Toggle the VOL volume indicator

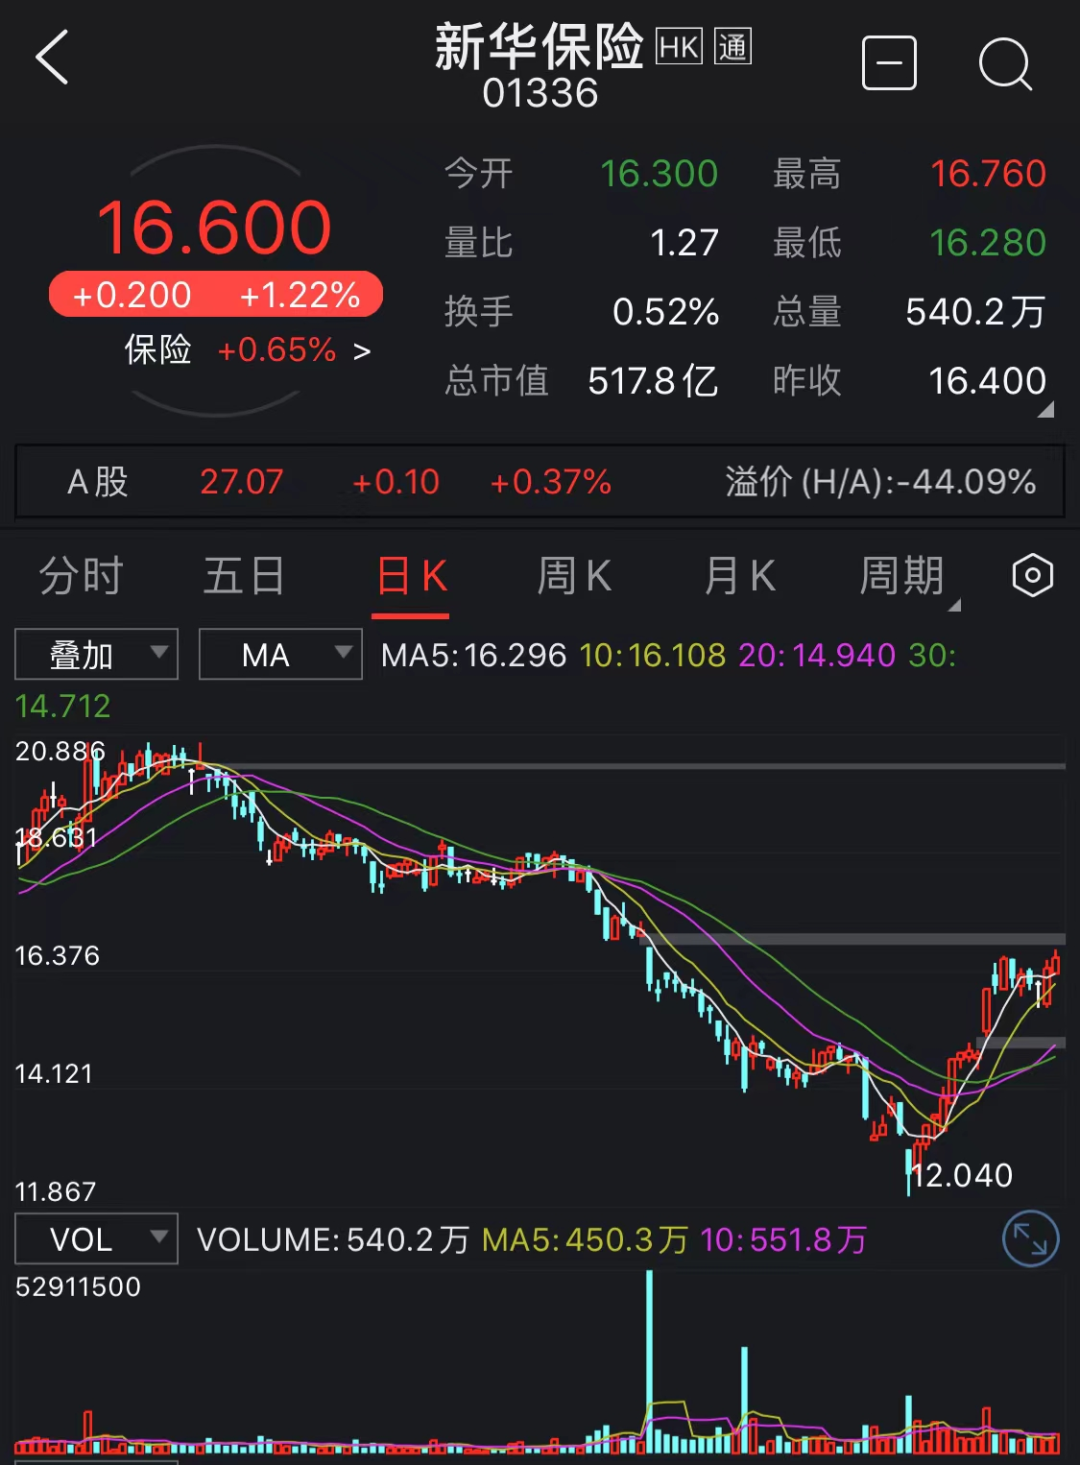(80, 1238)
